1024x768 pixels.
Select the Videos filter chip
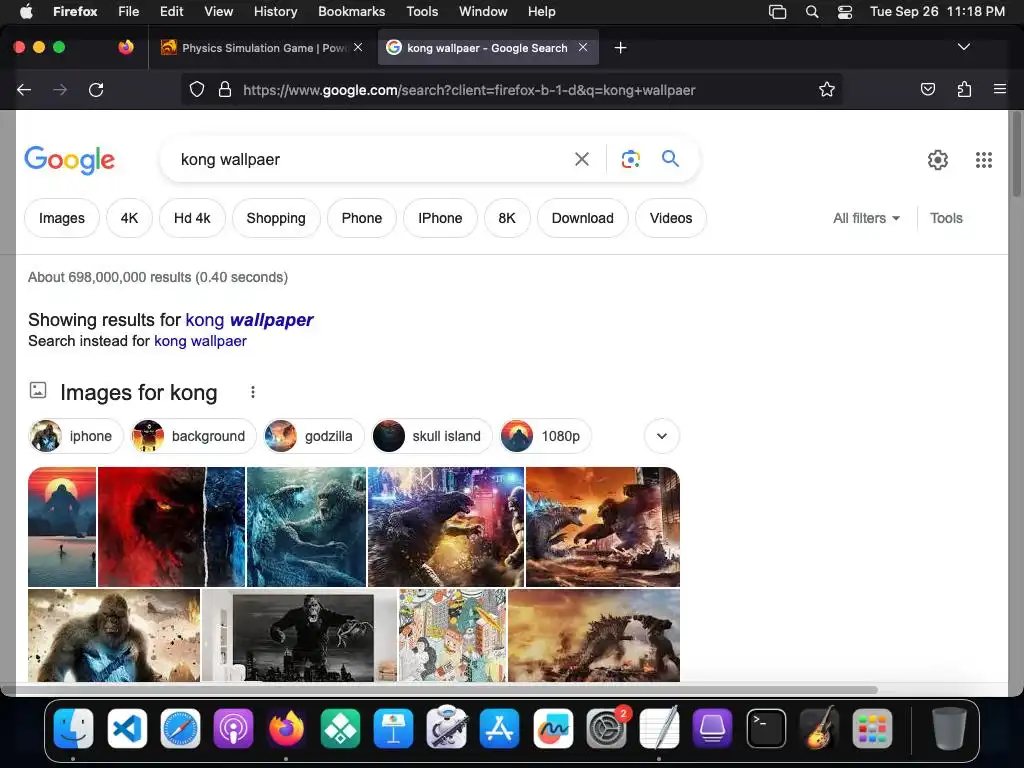tap(671, 218)
